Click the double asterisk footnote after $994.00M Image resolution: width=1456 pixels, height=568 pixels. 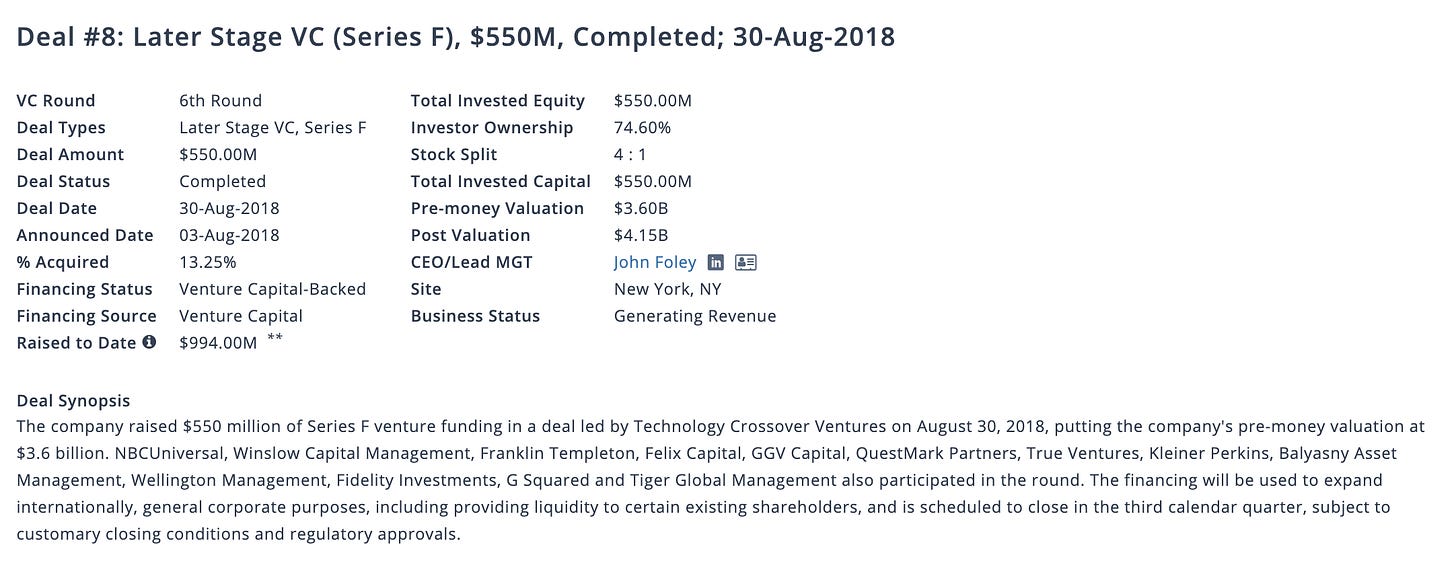(x=275, y=338)
